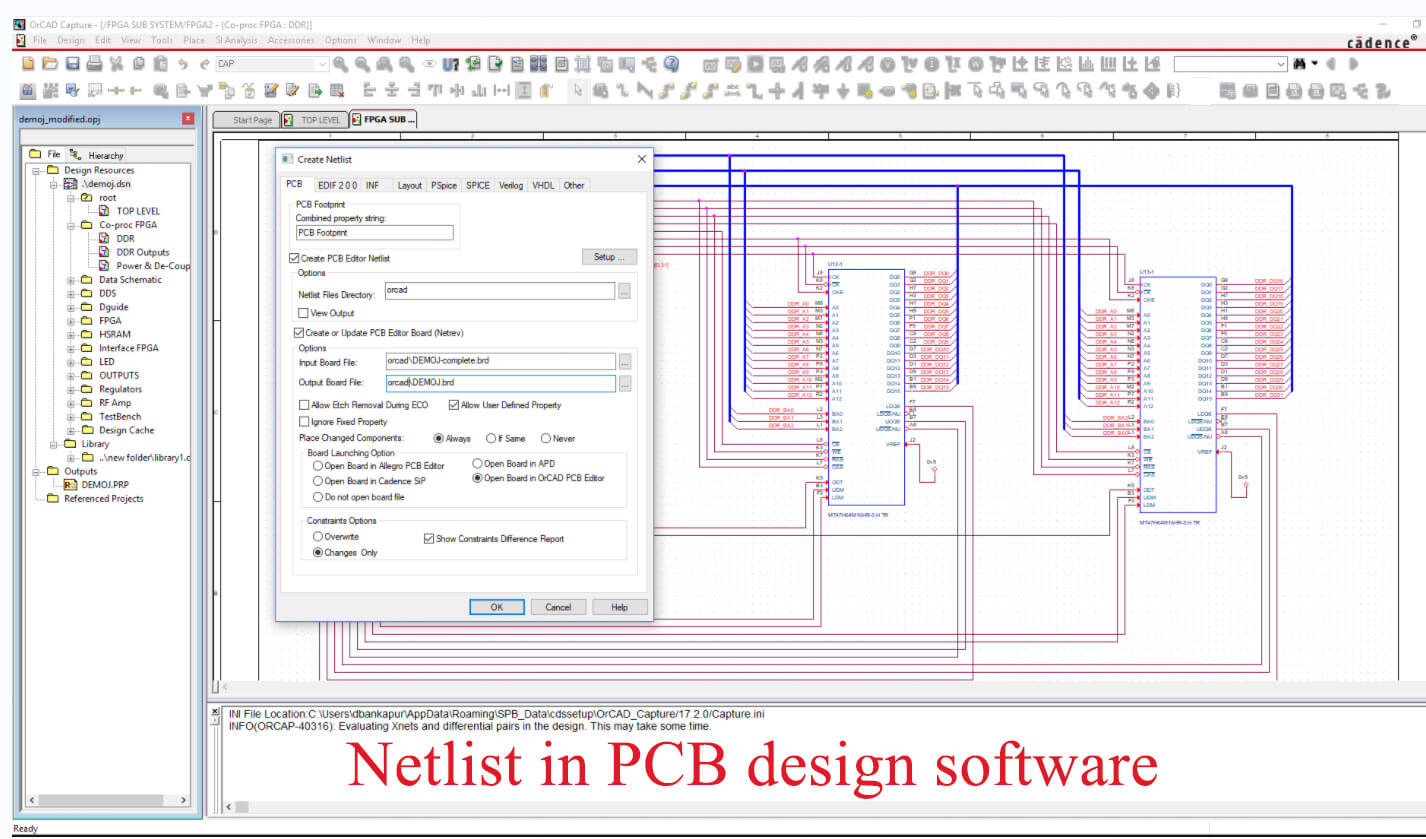Click the Zoom In magnifier icon
The width and height of the screenshot is (1426, 839).
pyautogui.click(x=340, y=64)
